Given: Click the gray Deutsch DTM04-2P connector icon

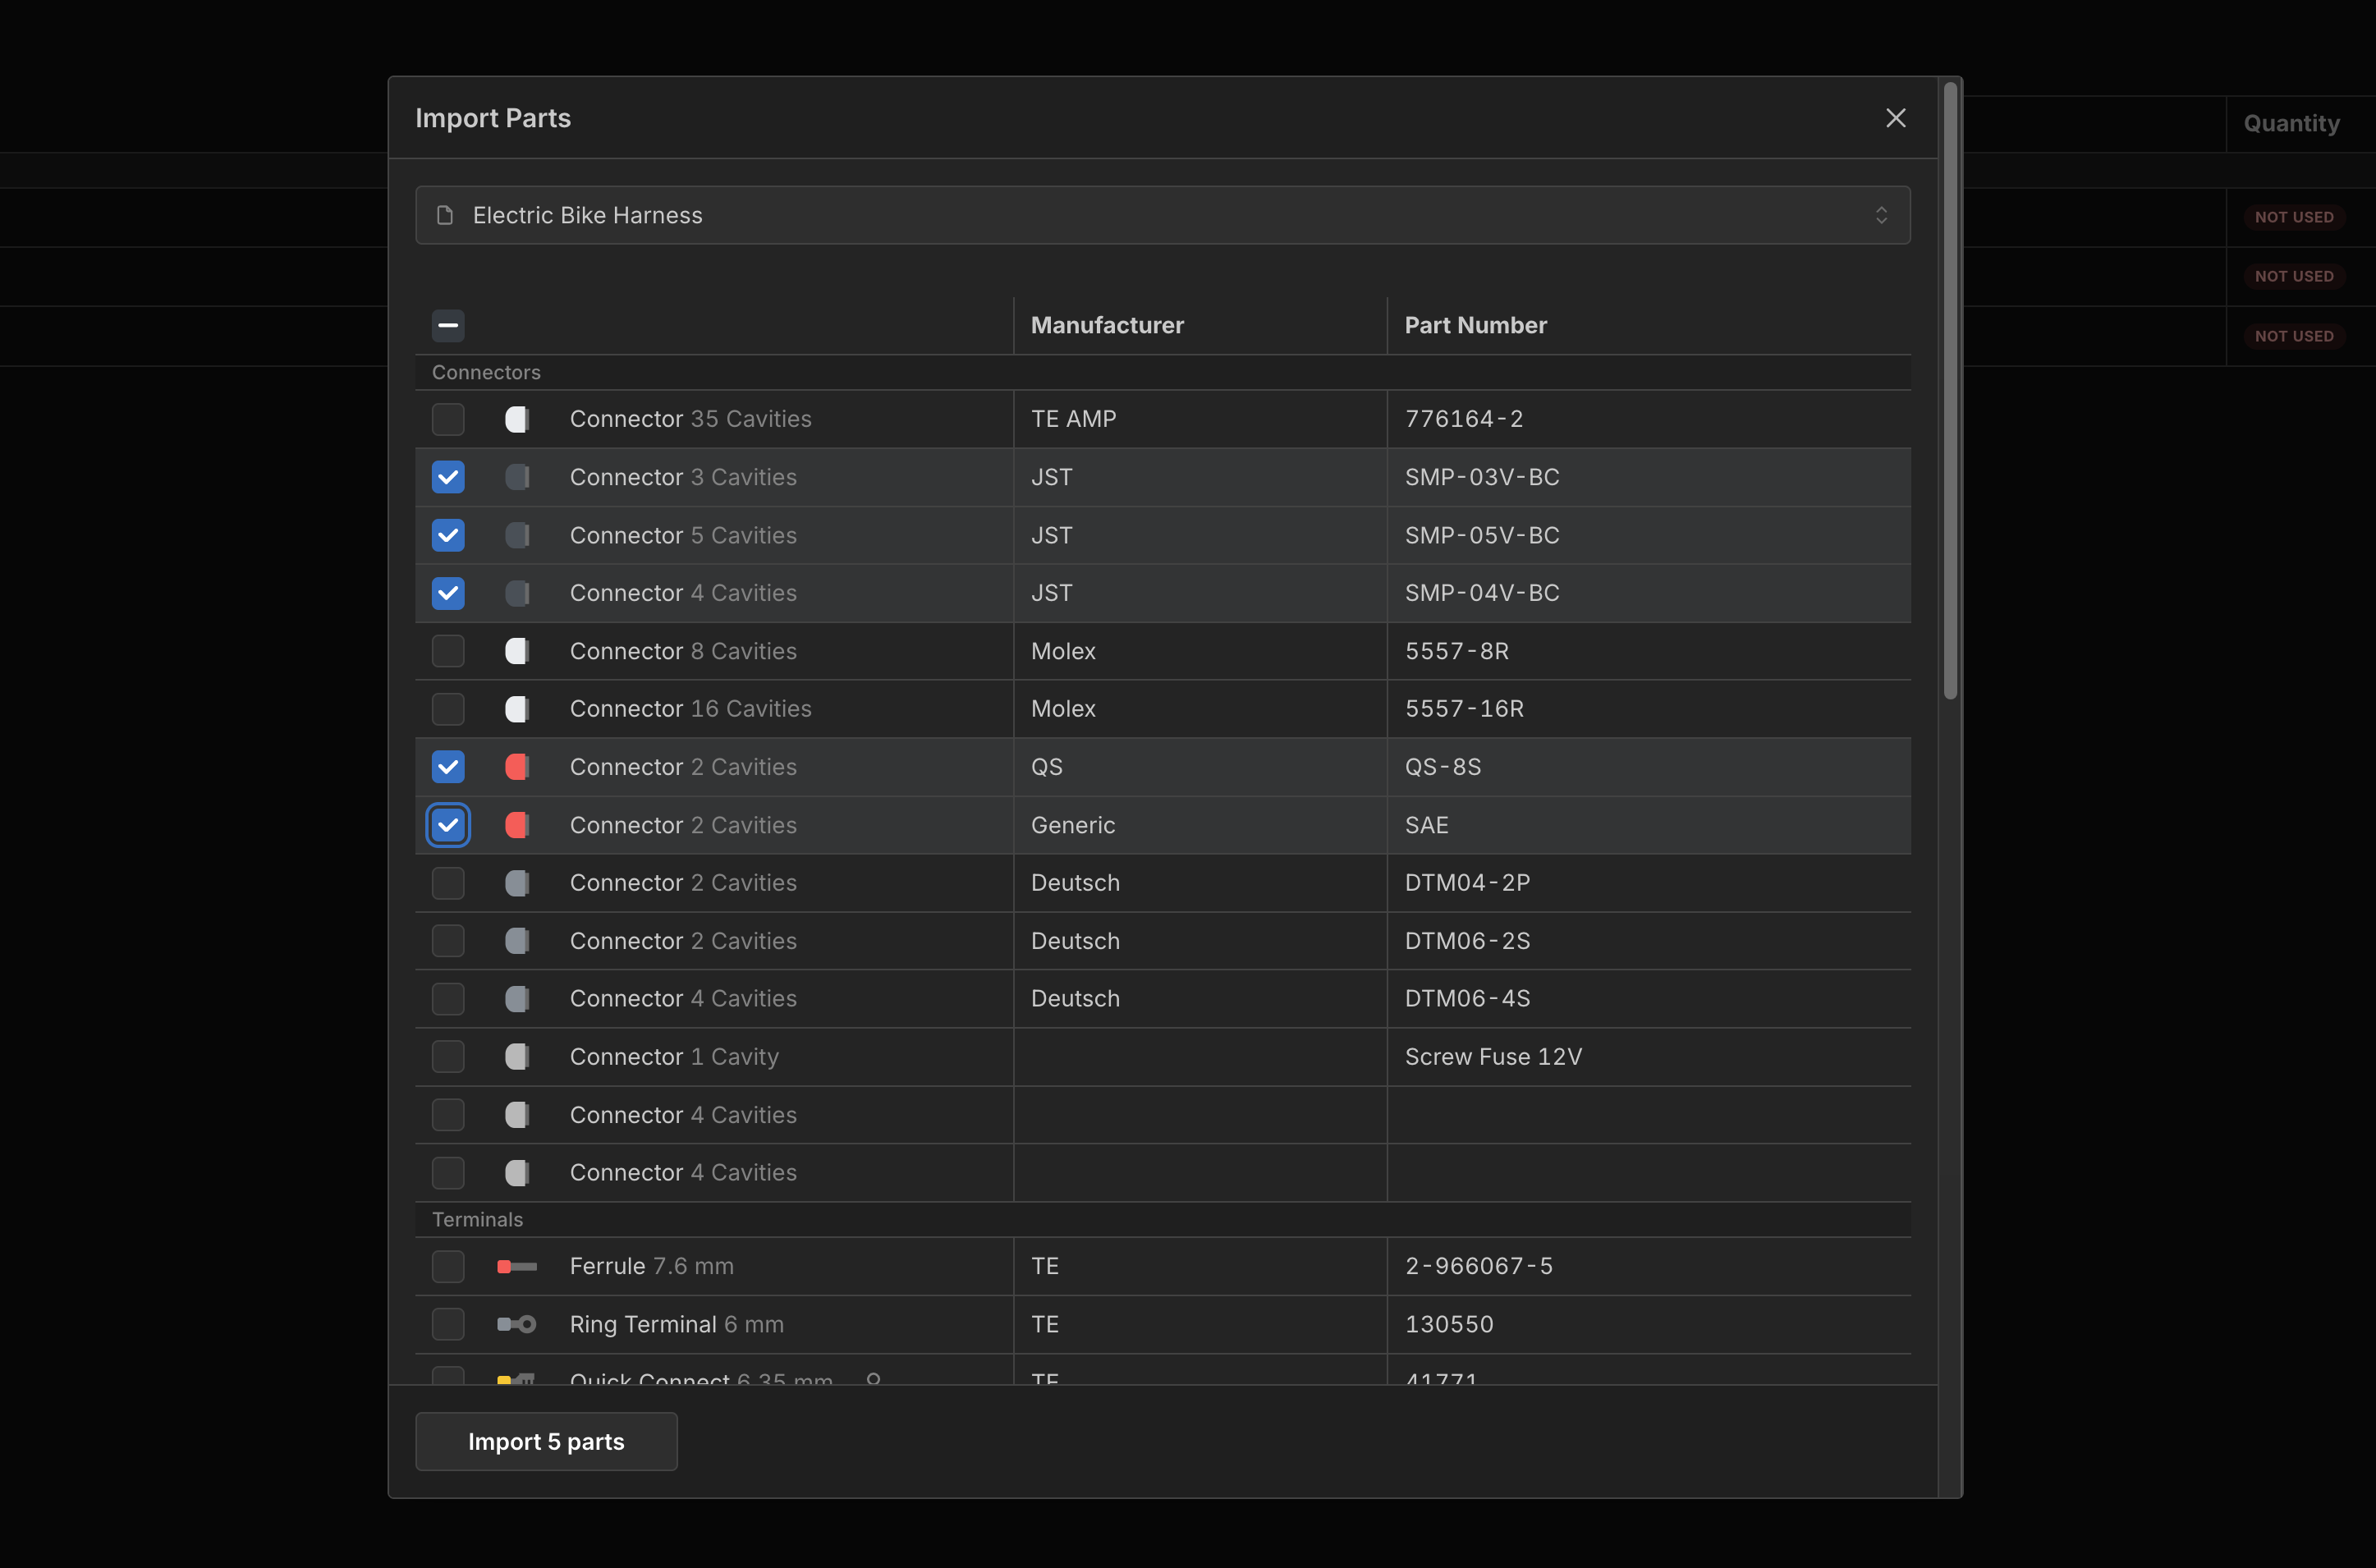Looking at the screenshot, I should [517, 883].
